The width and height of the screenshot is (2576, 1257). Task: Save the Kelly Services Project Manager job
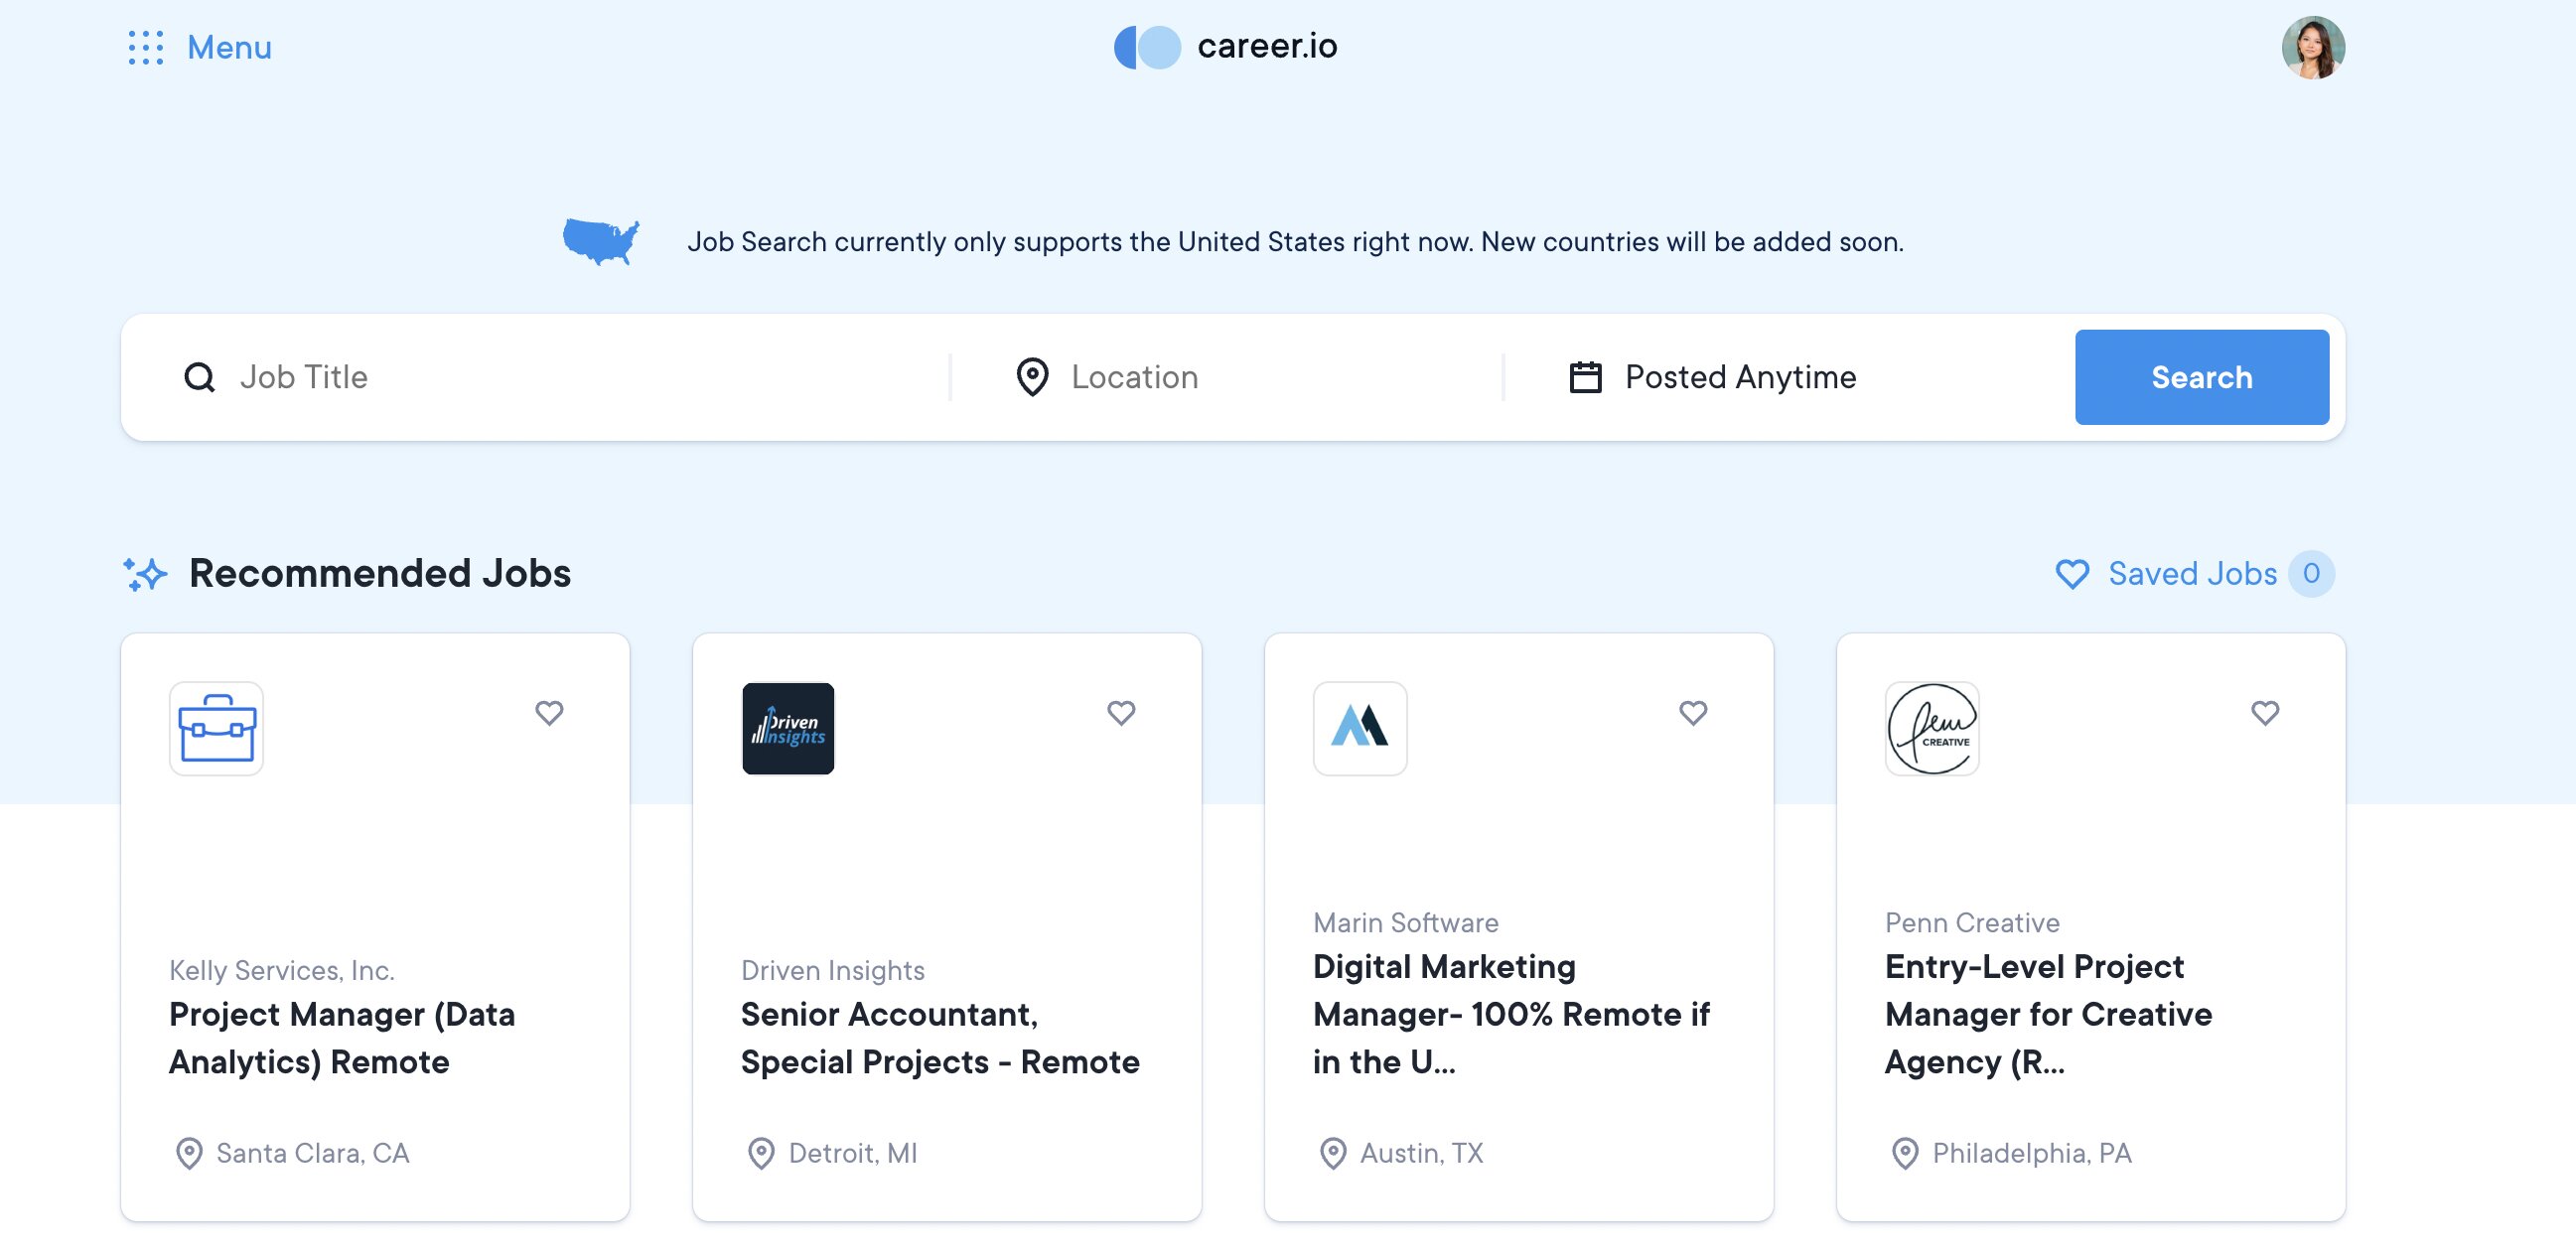coord(549,712)
